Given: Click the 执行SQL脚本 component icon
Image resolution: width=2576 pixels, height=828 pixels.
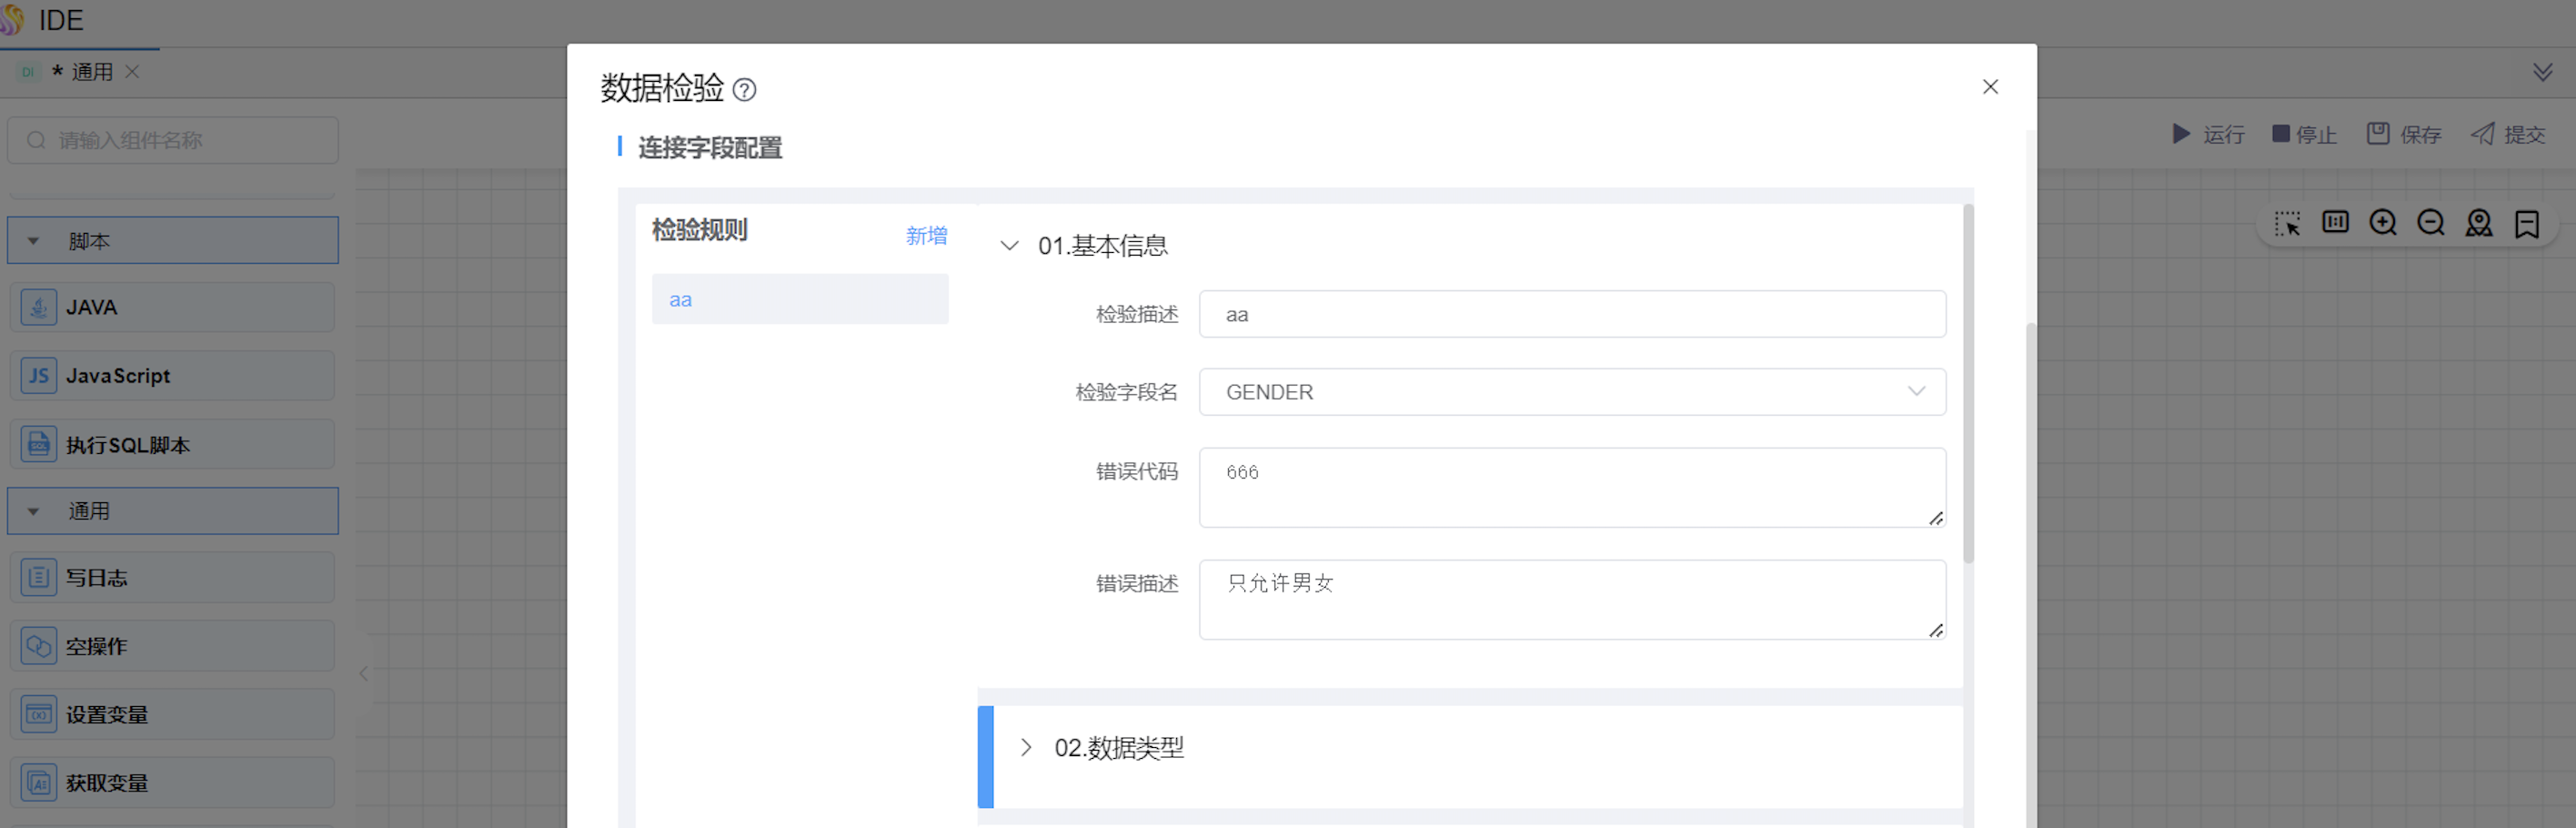Looking at the screenshot, I should coord(39,445).
